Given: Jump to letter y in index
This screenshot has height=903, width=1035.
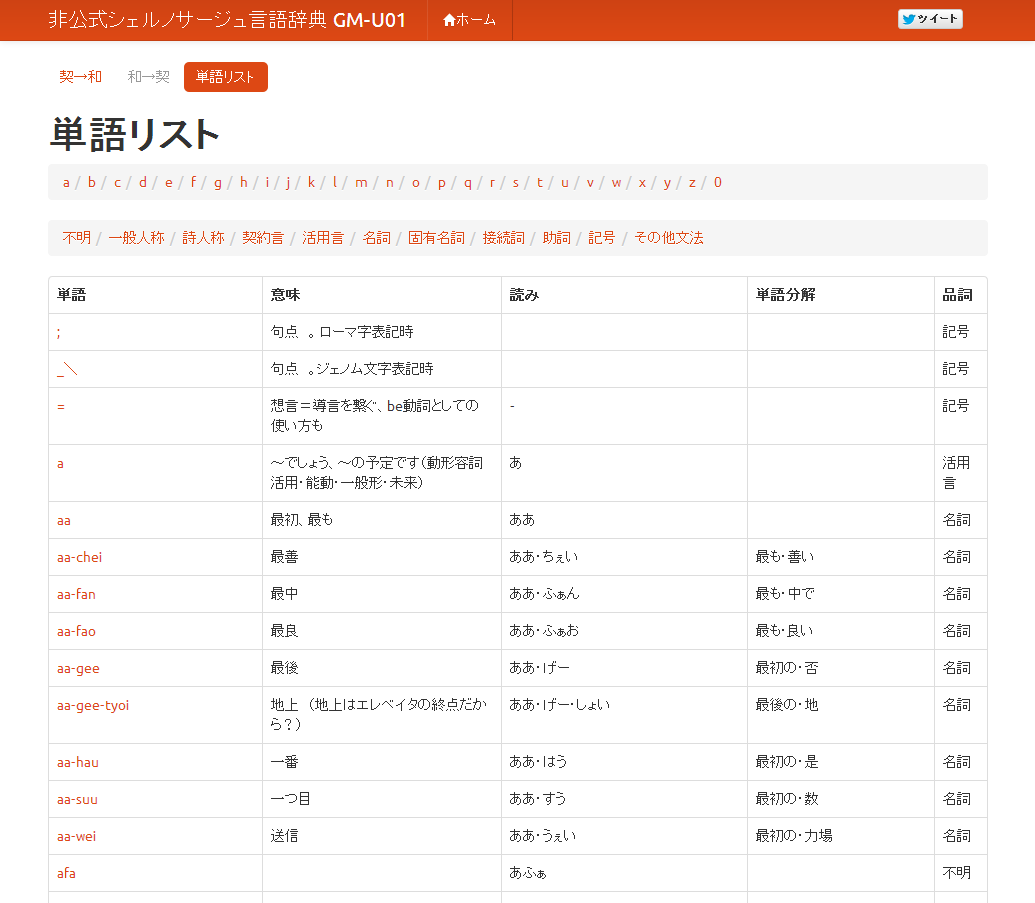Looking at the screenshot, I should click(667, 183).
